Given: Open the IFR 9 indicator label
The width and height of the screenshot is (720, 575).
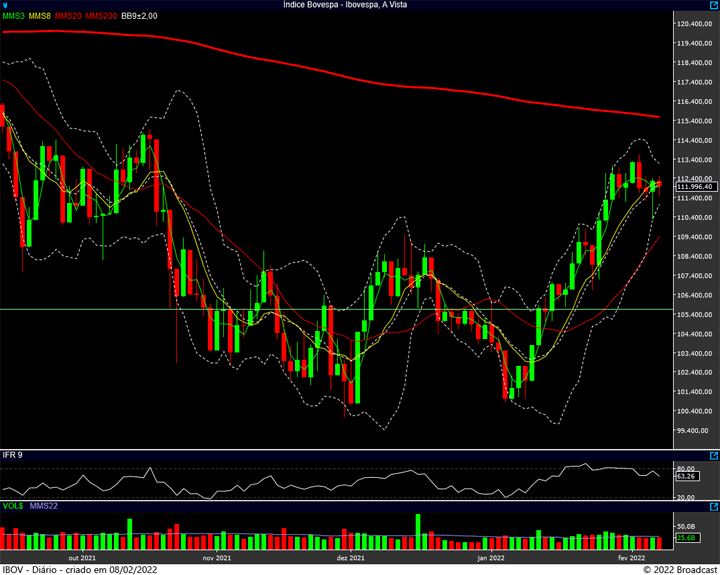Looking at the screenshot, I should point(12,455).
